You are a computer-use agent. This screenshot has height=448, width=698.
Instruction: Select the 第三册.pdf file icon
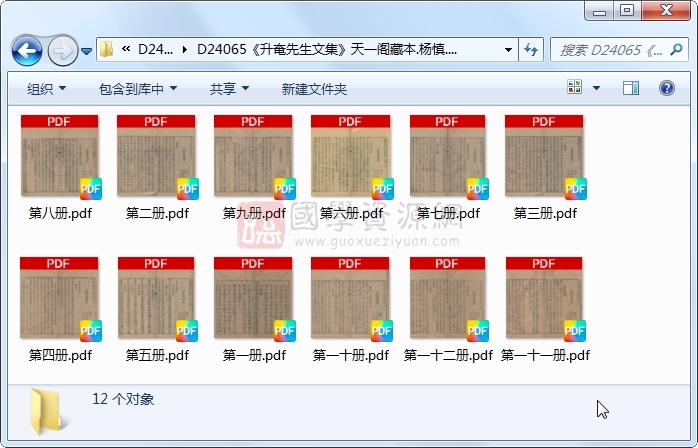(545, 157)
